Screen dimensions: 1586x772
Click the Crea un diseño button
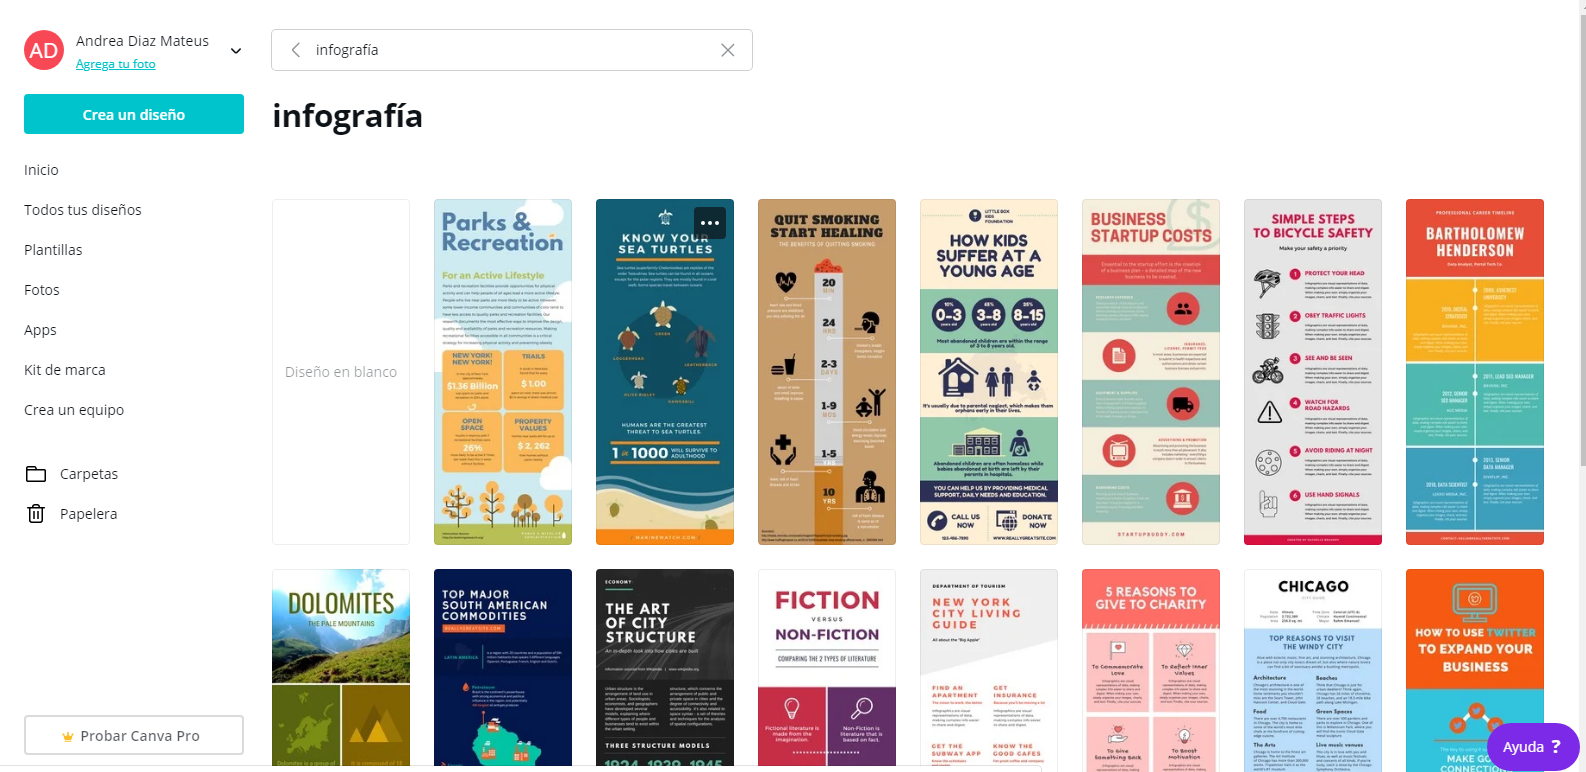134,114
